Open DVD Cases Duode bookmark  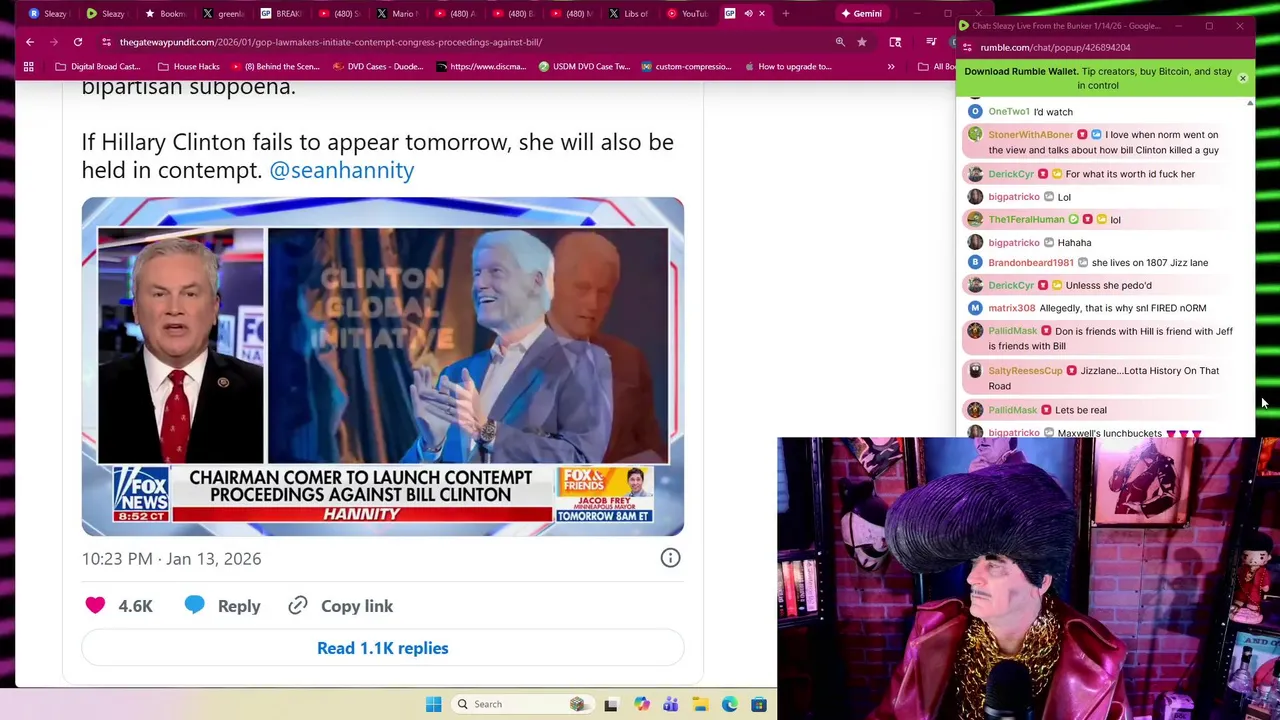378,67
